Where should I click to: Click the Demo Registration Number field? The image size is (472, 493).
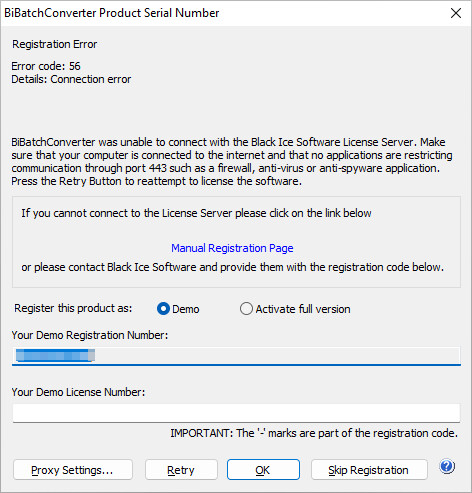[x=236, y=355]
